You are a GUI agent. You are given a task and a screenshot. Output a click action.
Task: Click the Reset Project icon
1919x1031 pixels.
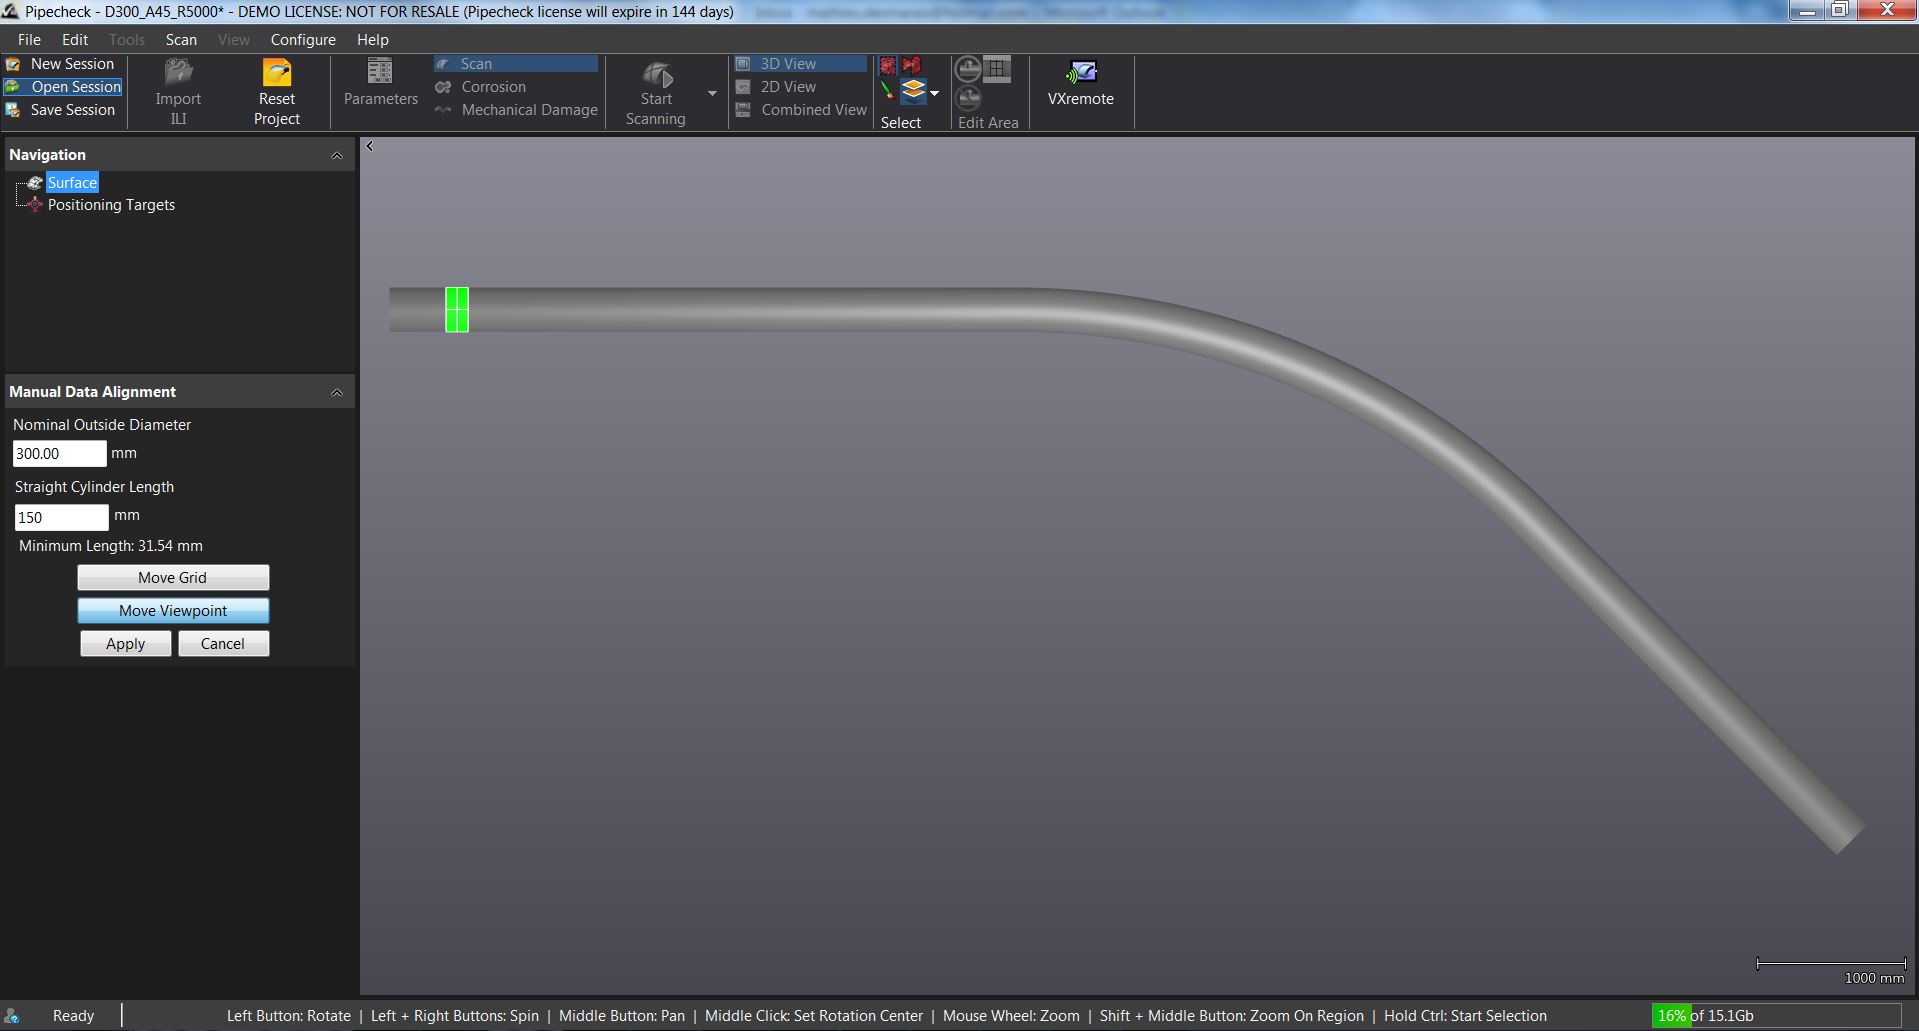[276, 74]
